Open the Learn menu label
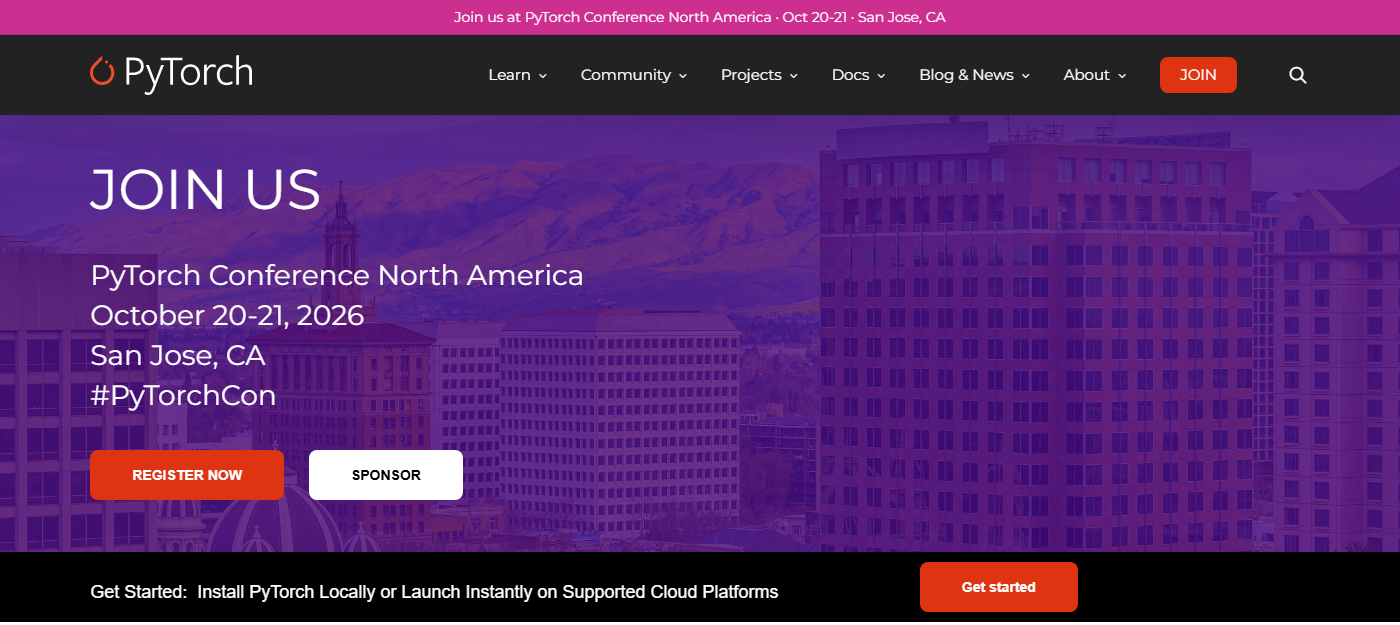Image resolution: width=1400 pixels, height=625 pixels. pyautogui.click(x=509, y=75)
